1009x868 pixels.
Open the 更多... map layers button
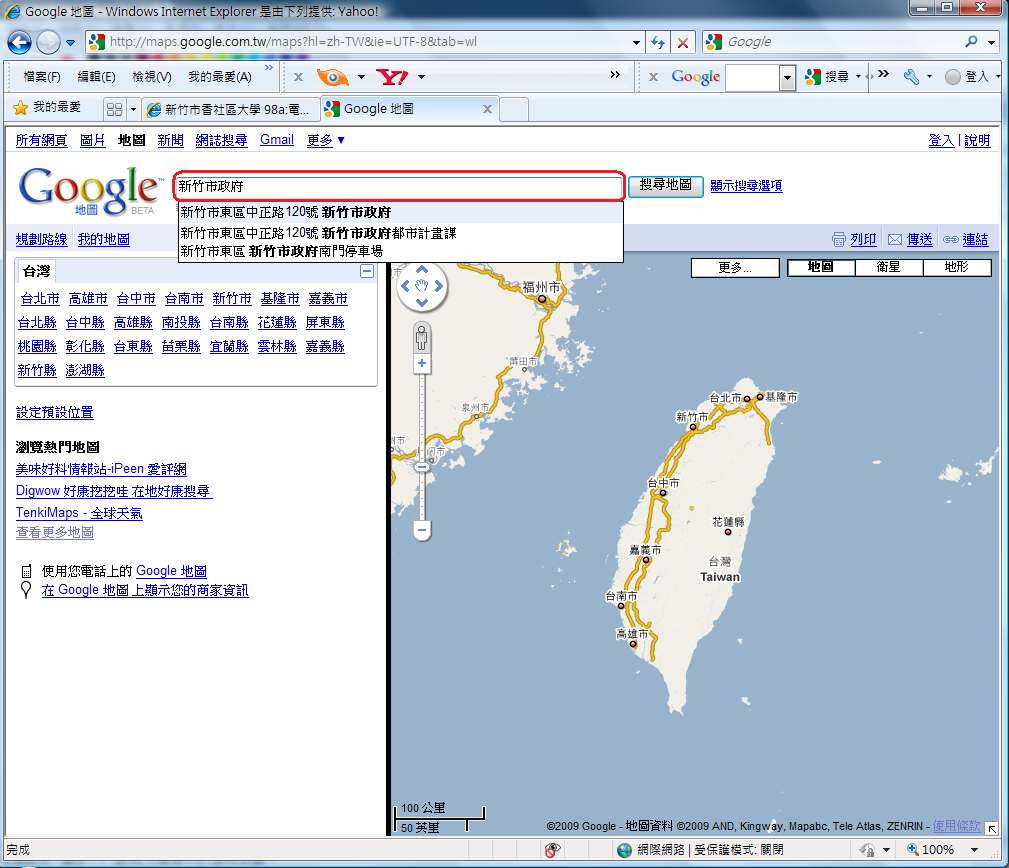tap(735, 268)
